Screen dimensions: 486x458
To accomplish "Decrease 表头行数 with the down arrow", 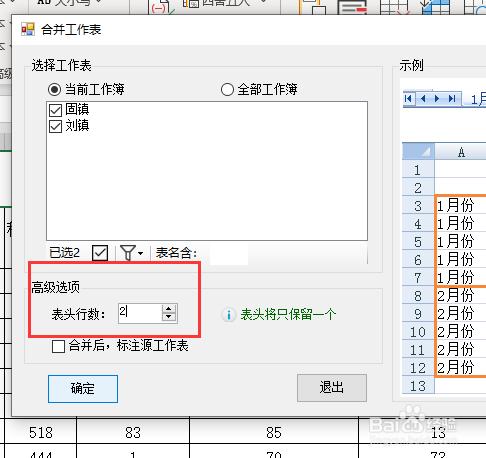I will [x=169, y=317].
